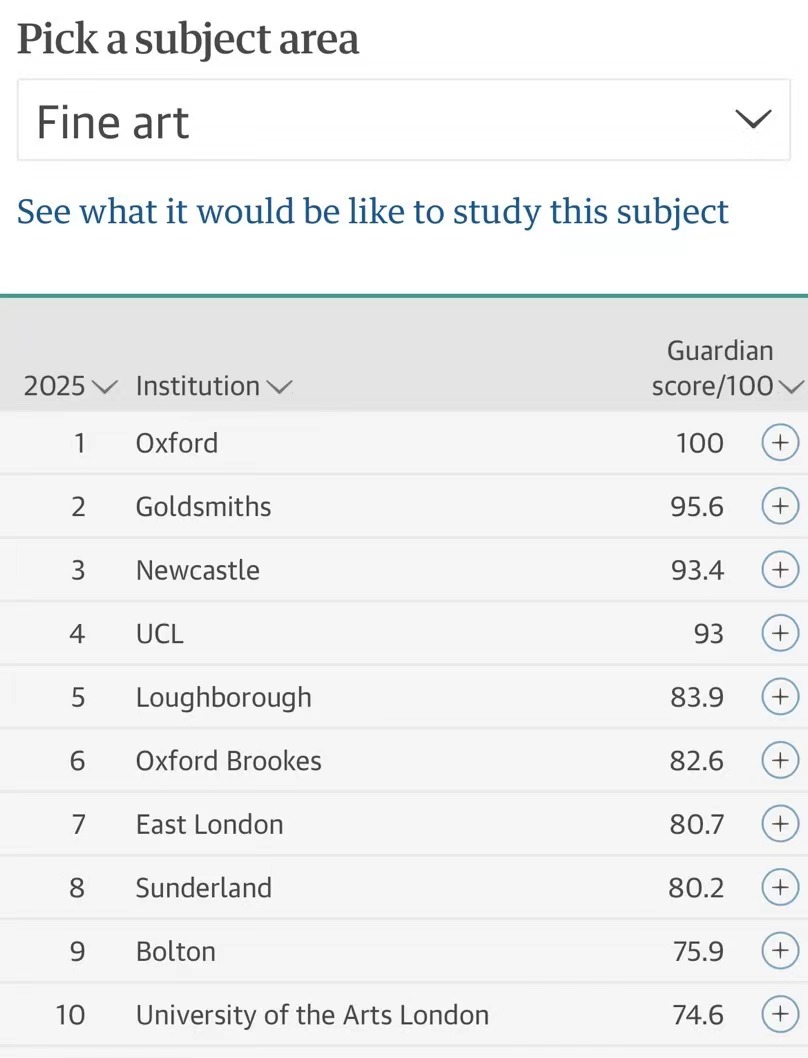Open Sunderland row with plus icon

(780, 887)
